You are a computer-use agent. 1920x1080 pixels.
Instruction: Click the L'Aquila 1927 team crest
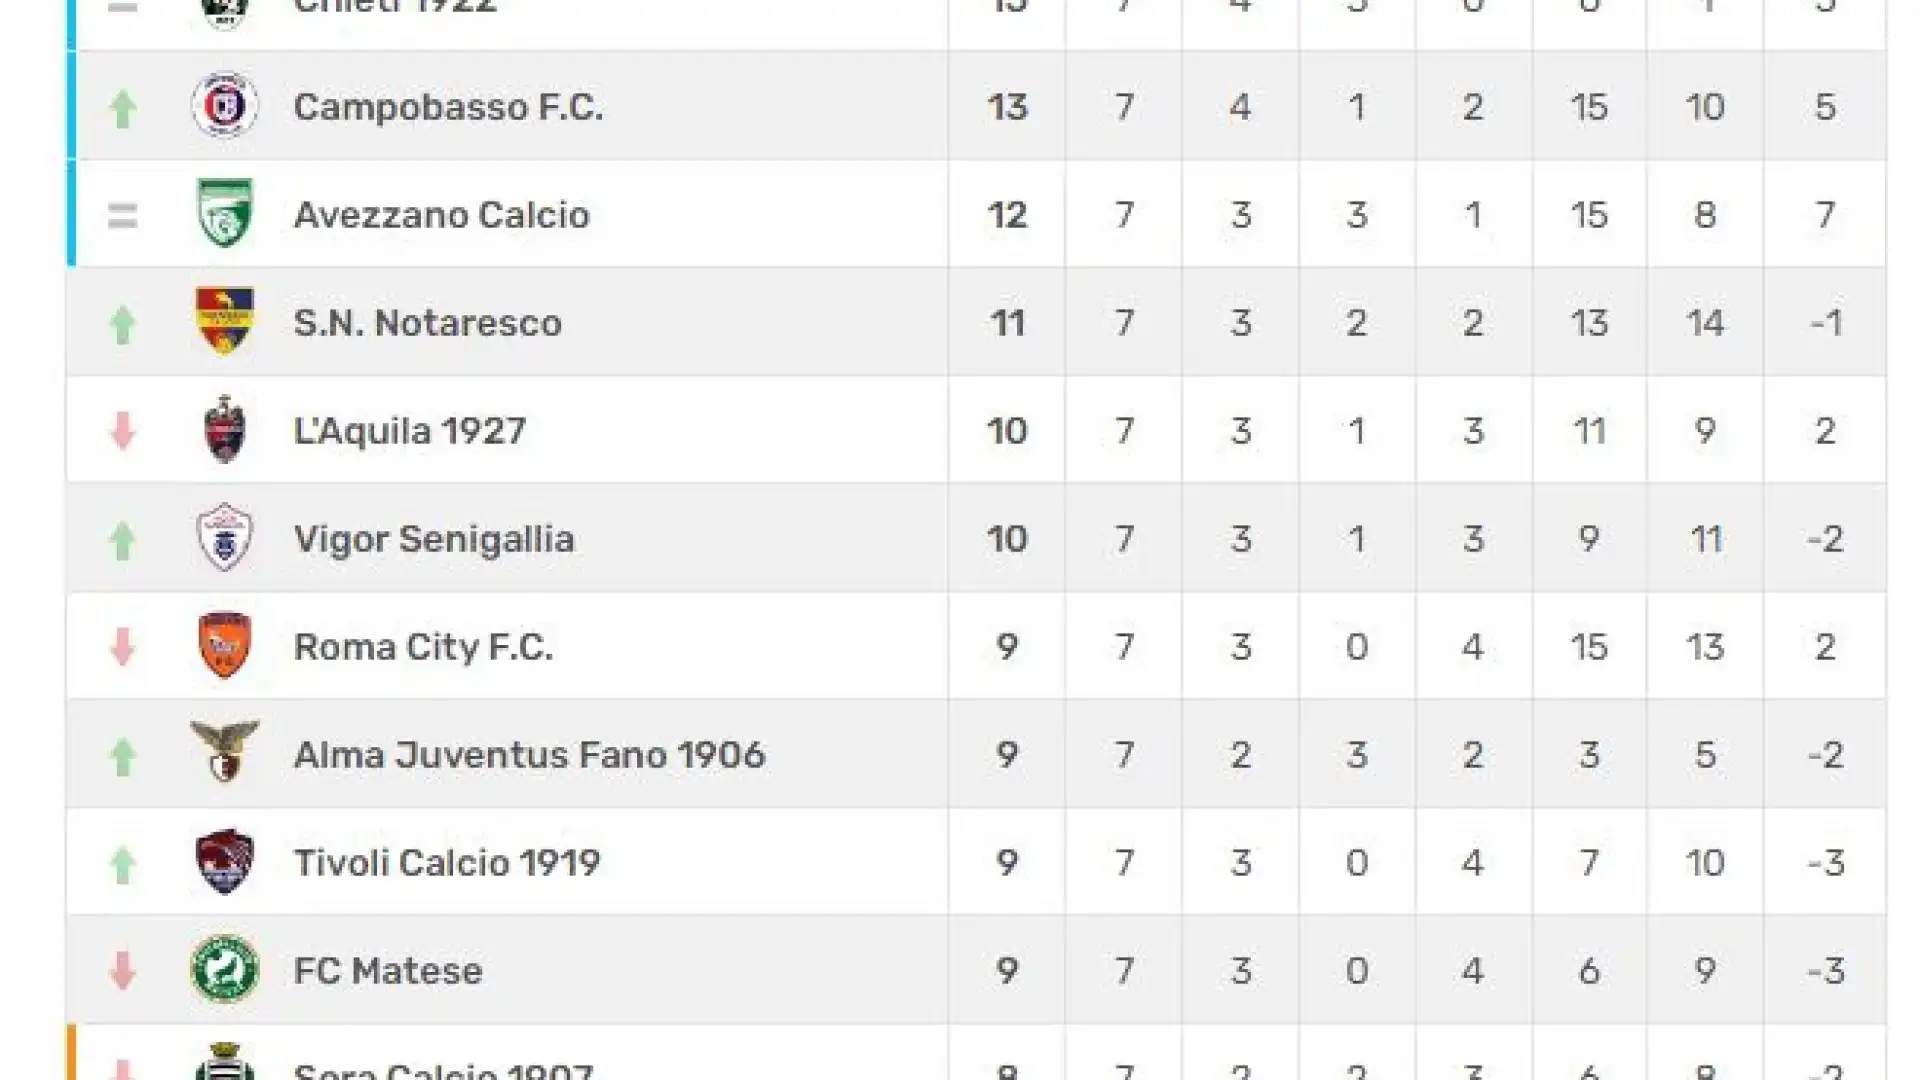click(225, 429)
